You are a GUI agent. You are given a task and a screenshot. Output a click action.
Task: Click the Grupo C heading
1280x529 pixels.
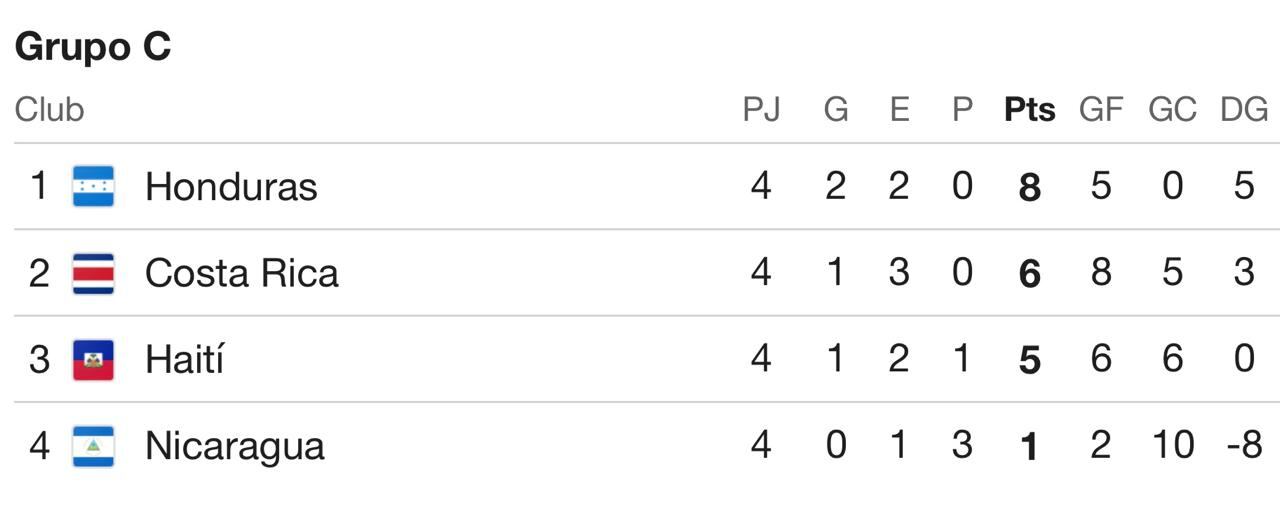coord(93,47)
